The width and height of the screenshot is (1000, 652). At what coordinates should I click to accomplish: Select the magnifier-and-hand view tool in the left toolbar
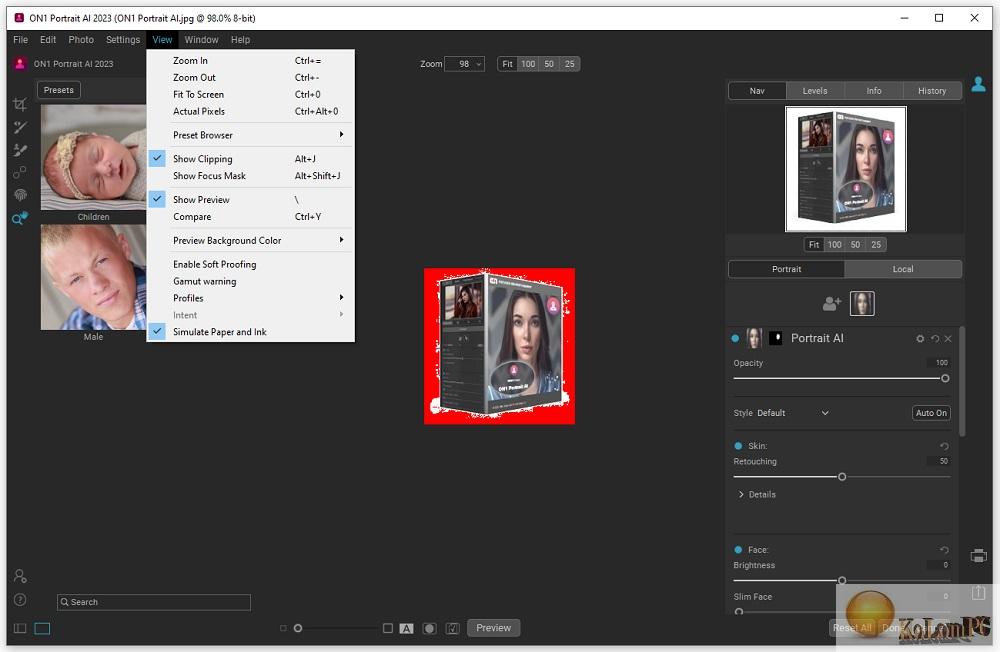point(20,218)
